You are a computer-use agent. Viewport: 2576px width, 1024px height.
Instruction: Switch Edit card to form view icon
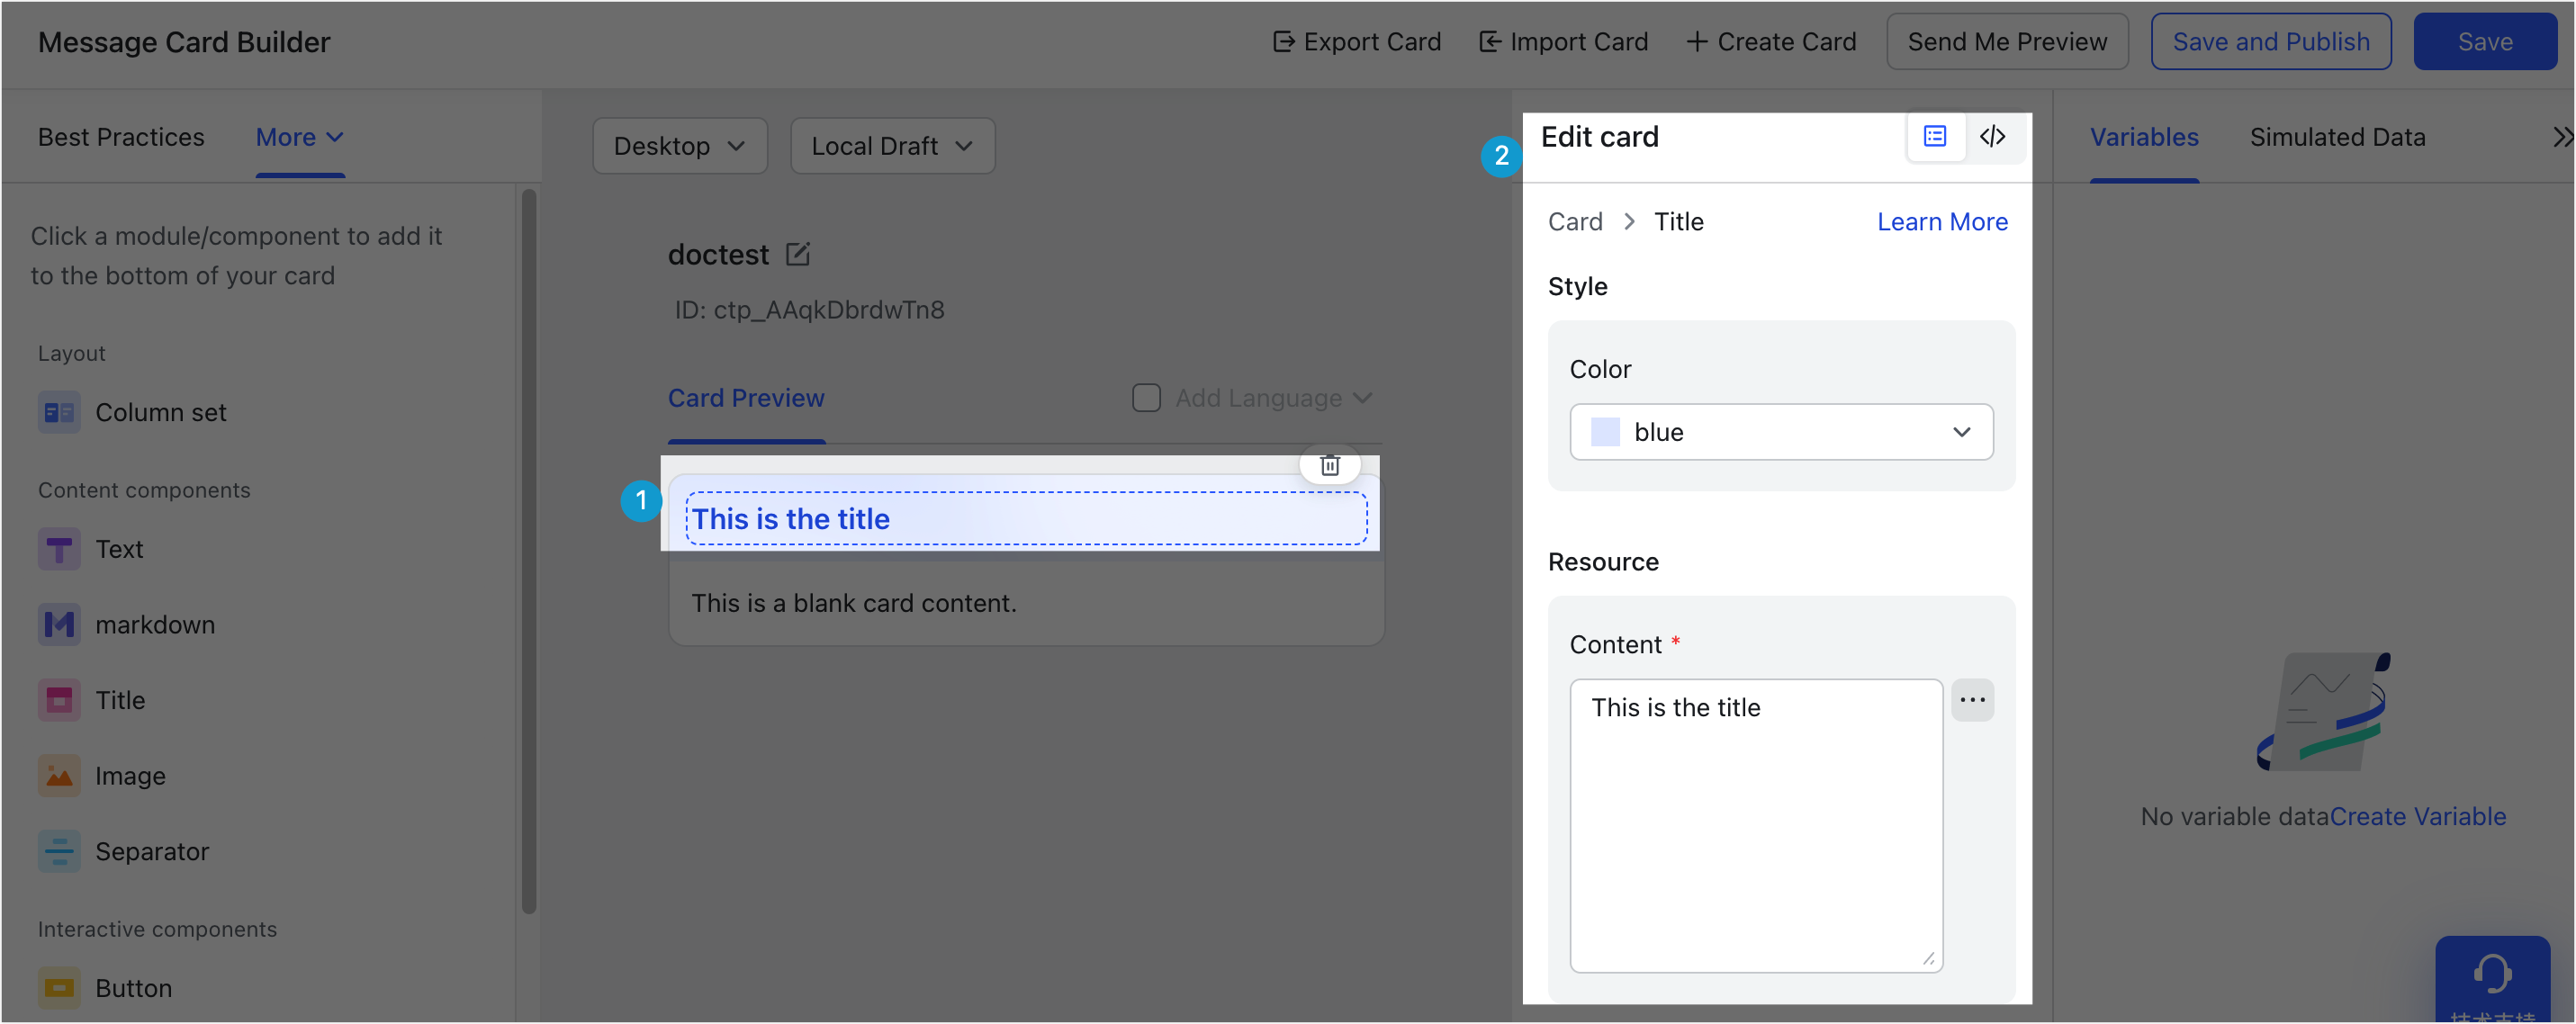pos(1935,136)
